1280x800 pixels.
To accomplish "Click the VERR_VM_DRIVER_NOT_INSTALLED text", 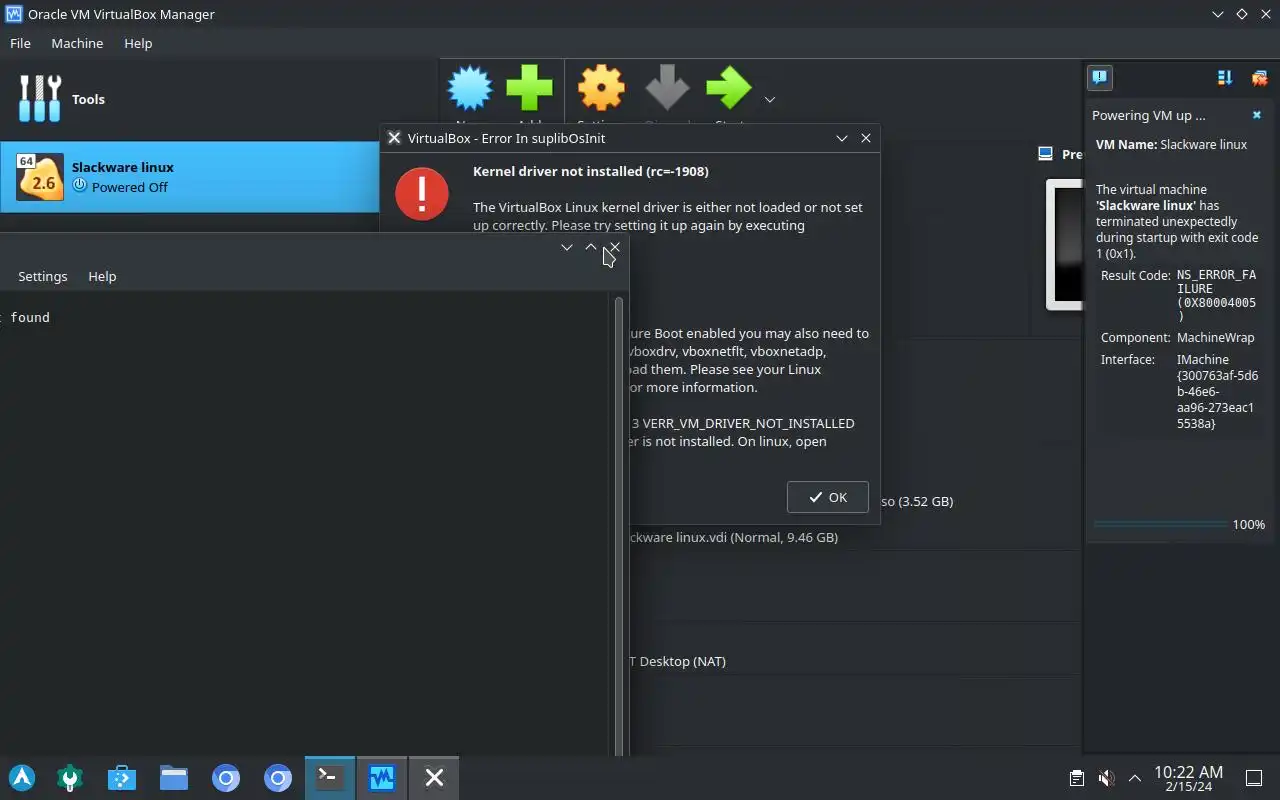I will 748,423.
